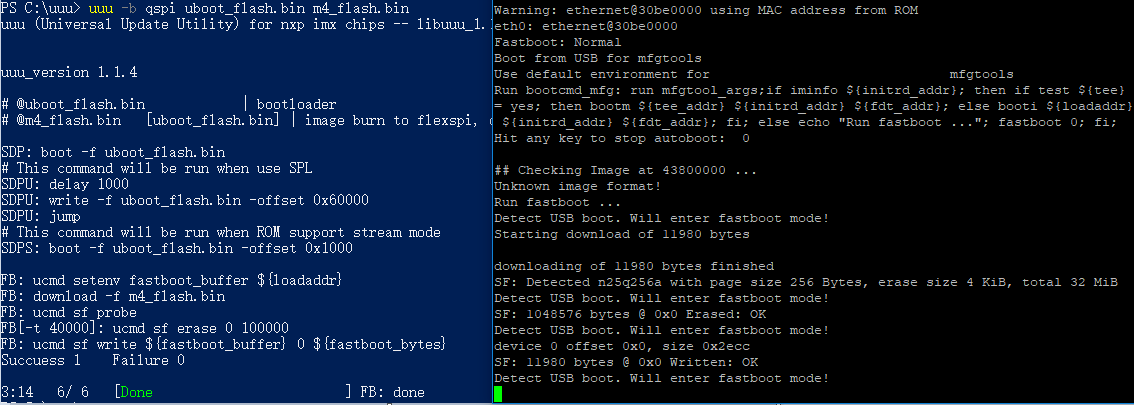The width and height of the screenshot is (1134, 405).
Task: Click the 'FB: done' status text
Action: (392, 392)
